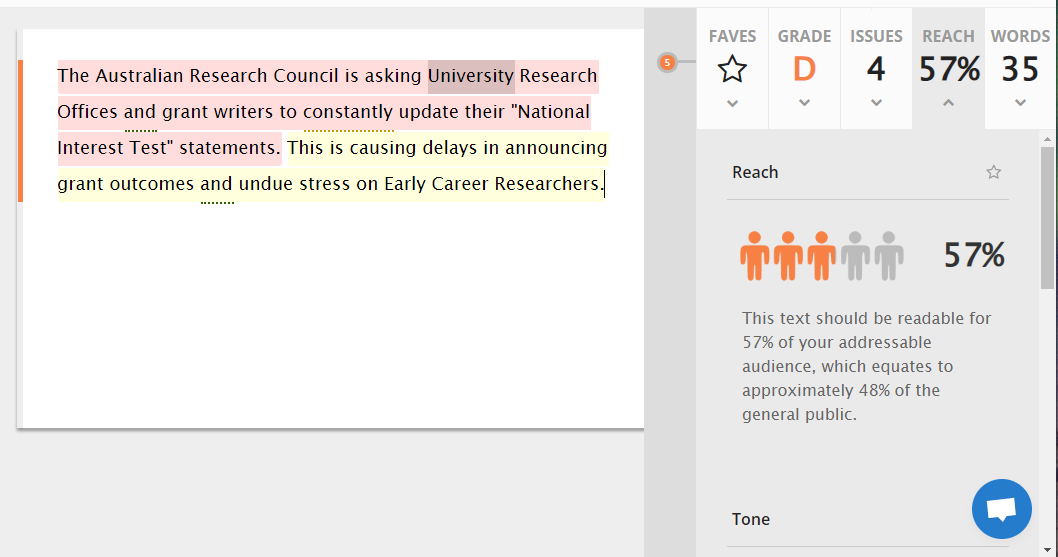1058x557 pixels.
Task: Click underlined 'and' after Offices
Action: tap(140, 112)
